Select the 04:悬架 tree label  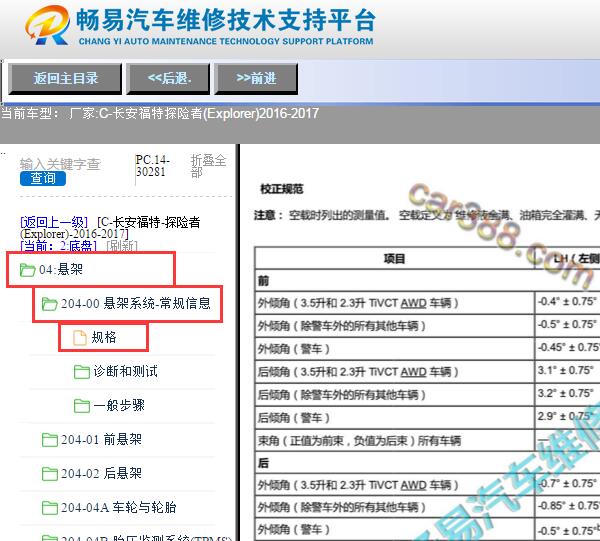pos(61,269)
